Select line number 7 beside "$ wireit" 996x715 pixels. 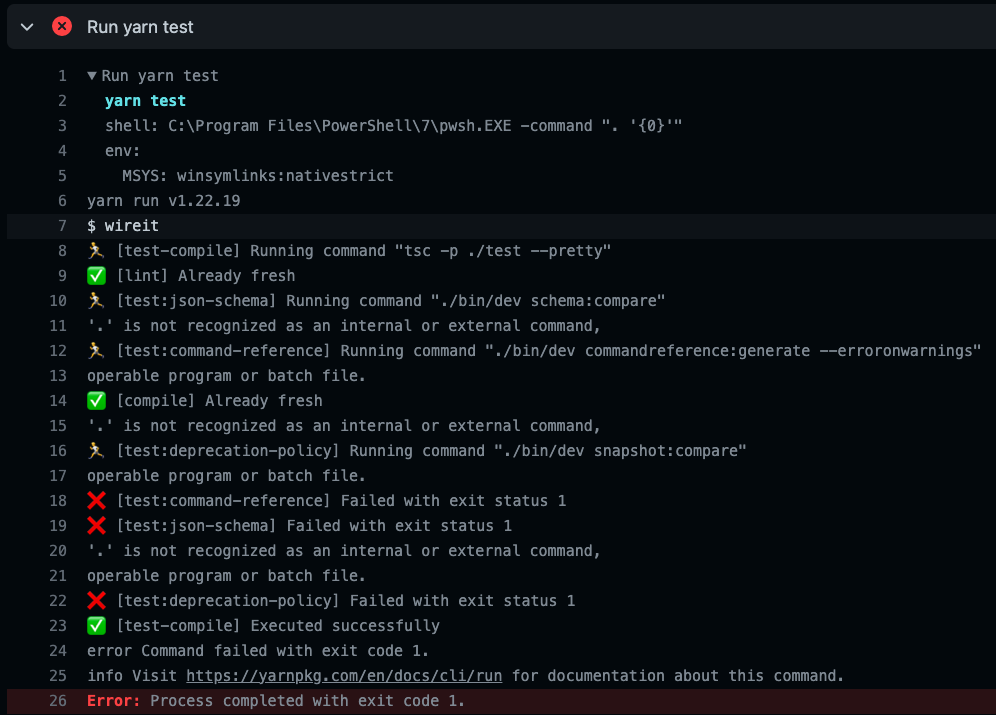pyautogui.click(x=62, y=225)
